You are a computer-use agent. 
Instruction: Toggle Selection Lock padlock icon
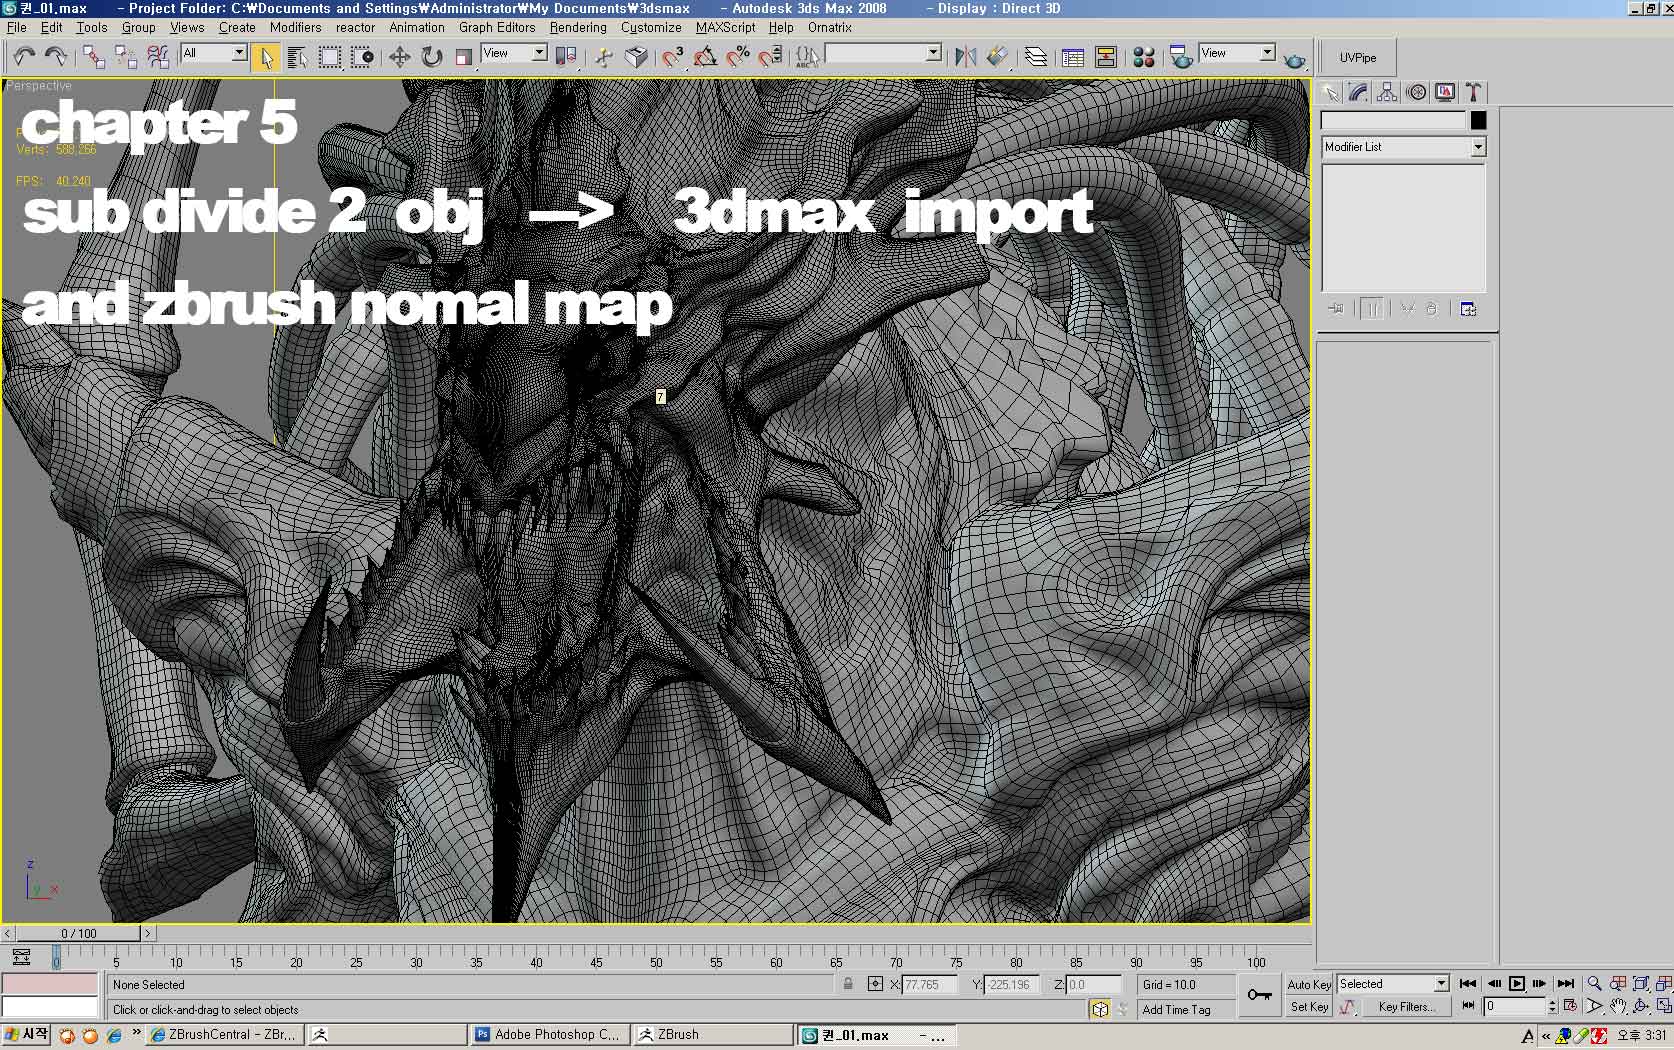pos(848,984)
